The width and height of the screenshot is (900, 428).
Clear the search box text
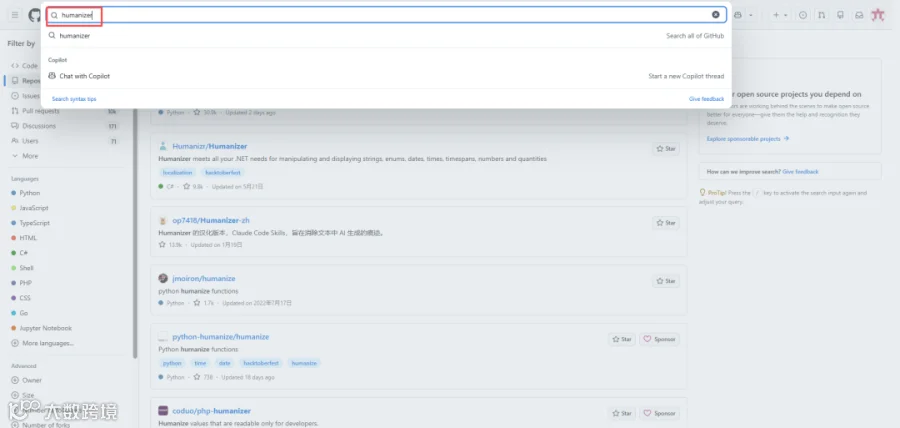[716, 15]
